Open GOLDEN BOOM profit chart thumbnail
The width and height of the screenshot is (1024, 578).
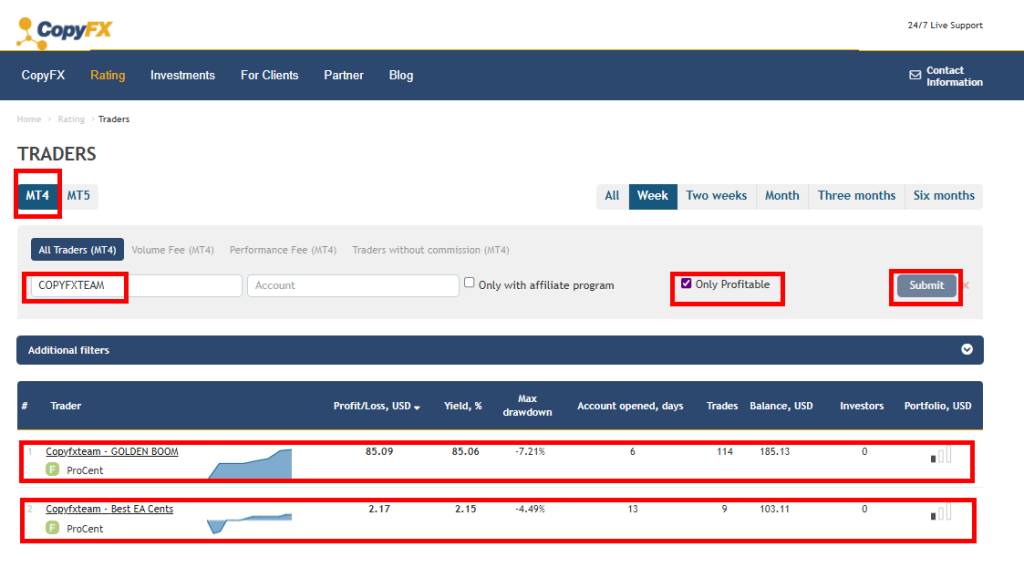point(250,464)
